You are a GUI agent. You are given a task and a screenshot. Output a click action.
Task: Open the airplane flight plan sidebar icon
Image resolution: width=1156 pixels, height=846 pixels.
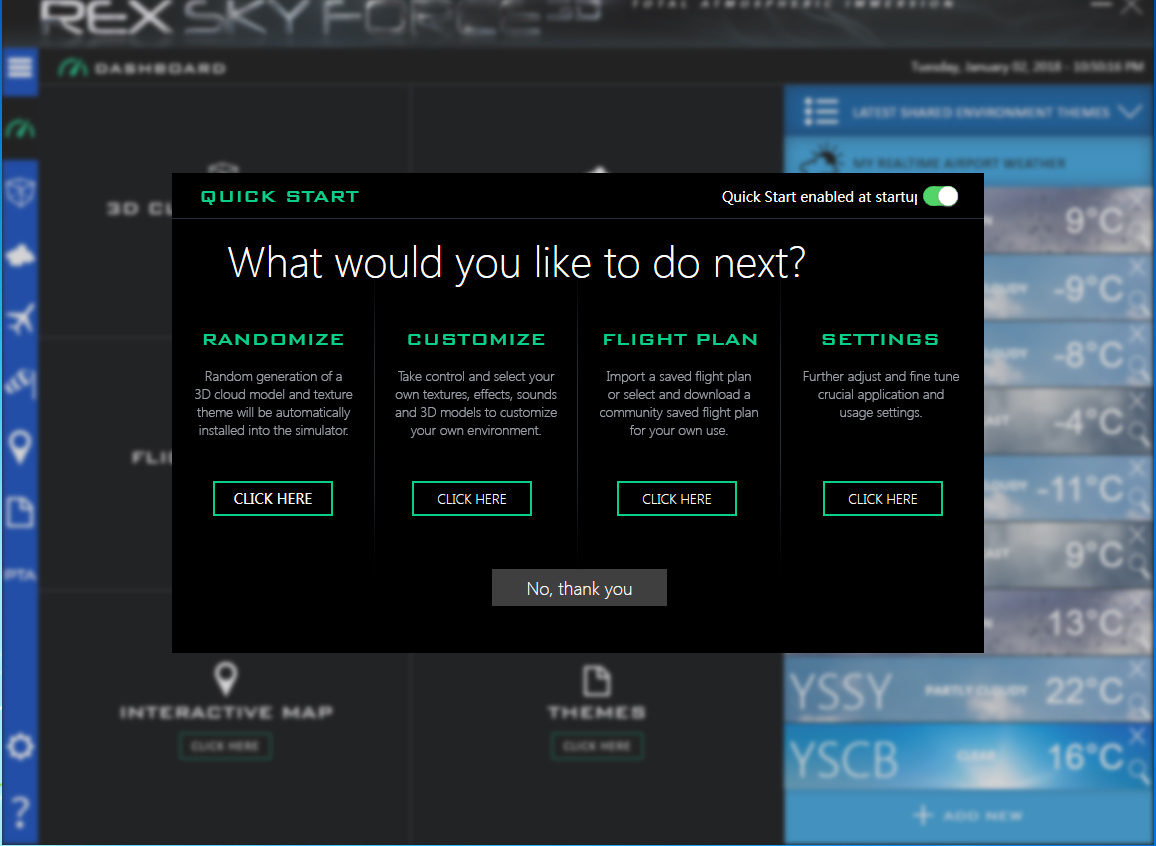(x=20, y=320)
